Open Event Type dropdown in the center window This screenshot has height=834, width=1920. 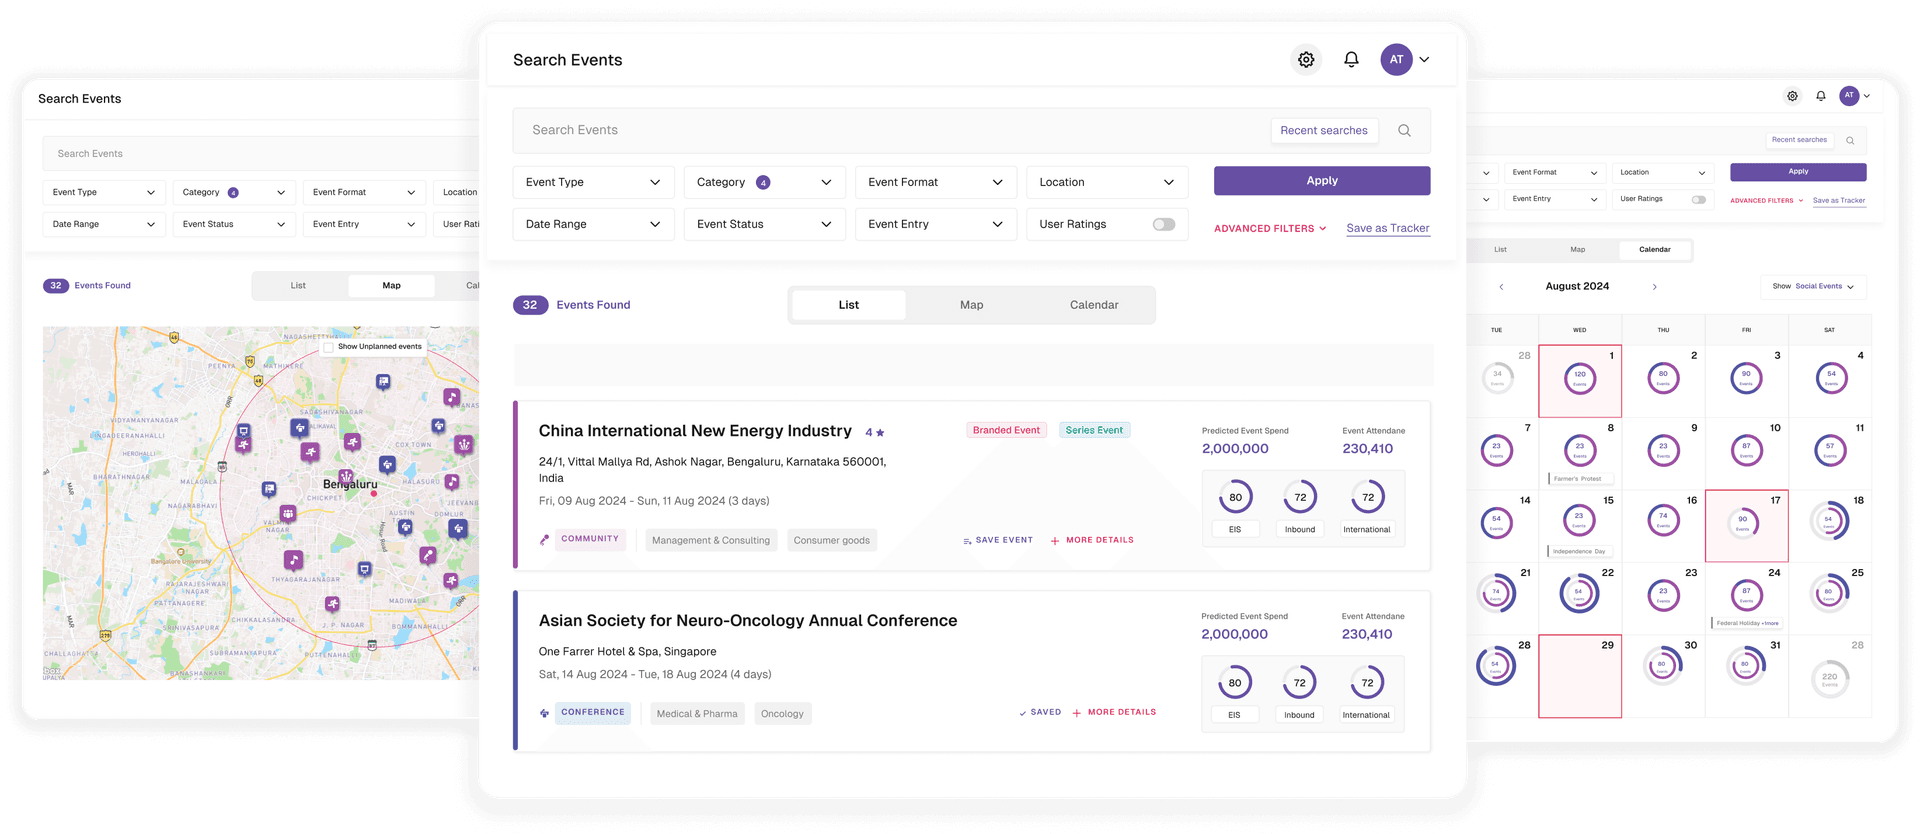click(593, 182)
